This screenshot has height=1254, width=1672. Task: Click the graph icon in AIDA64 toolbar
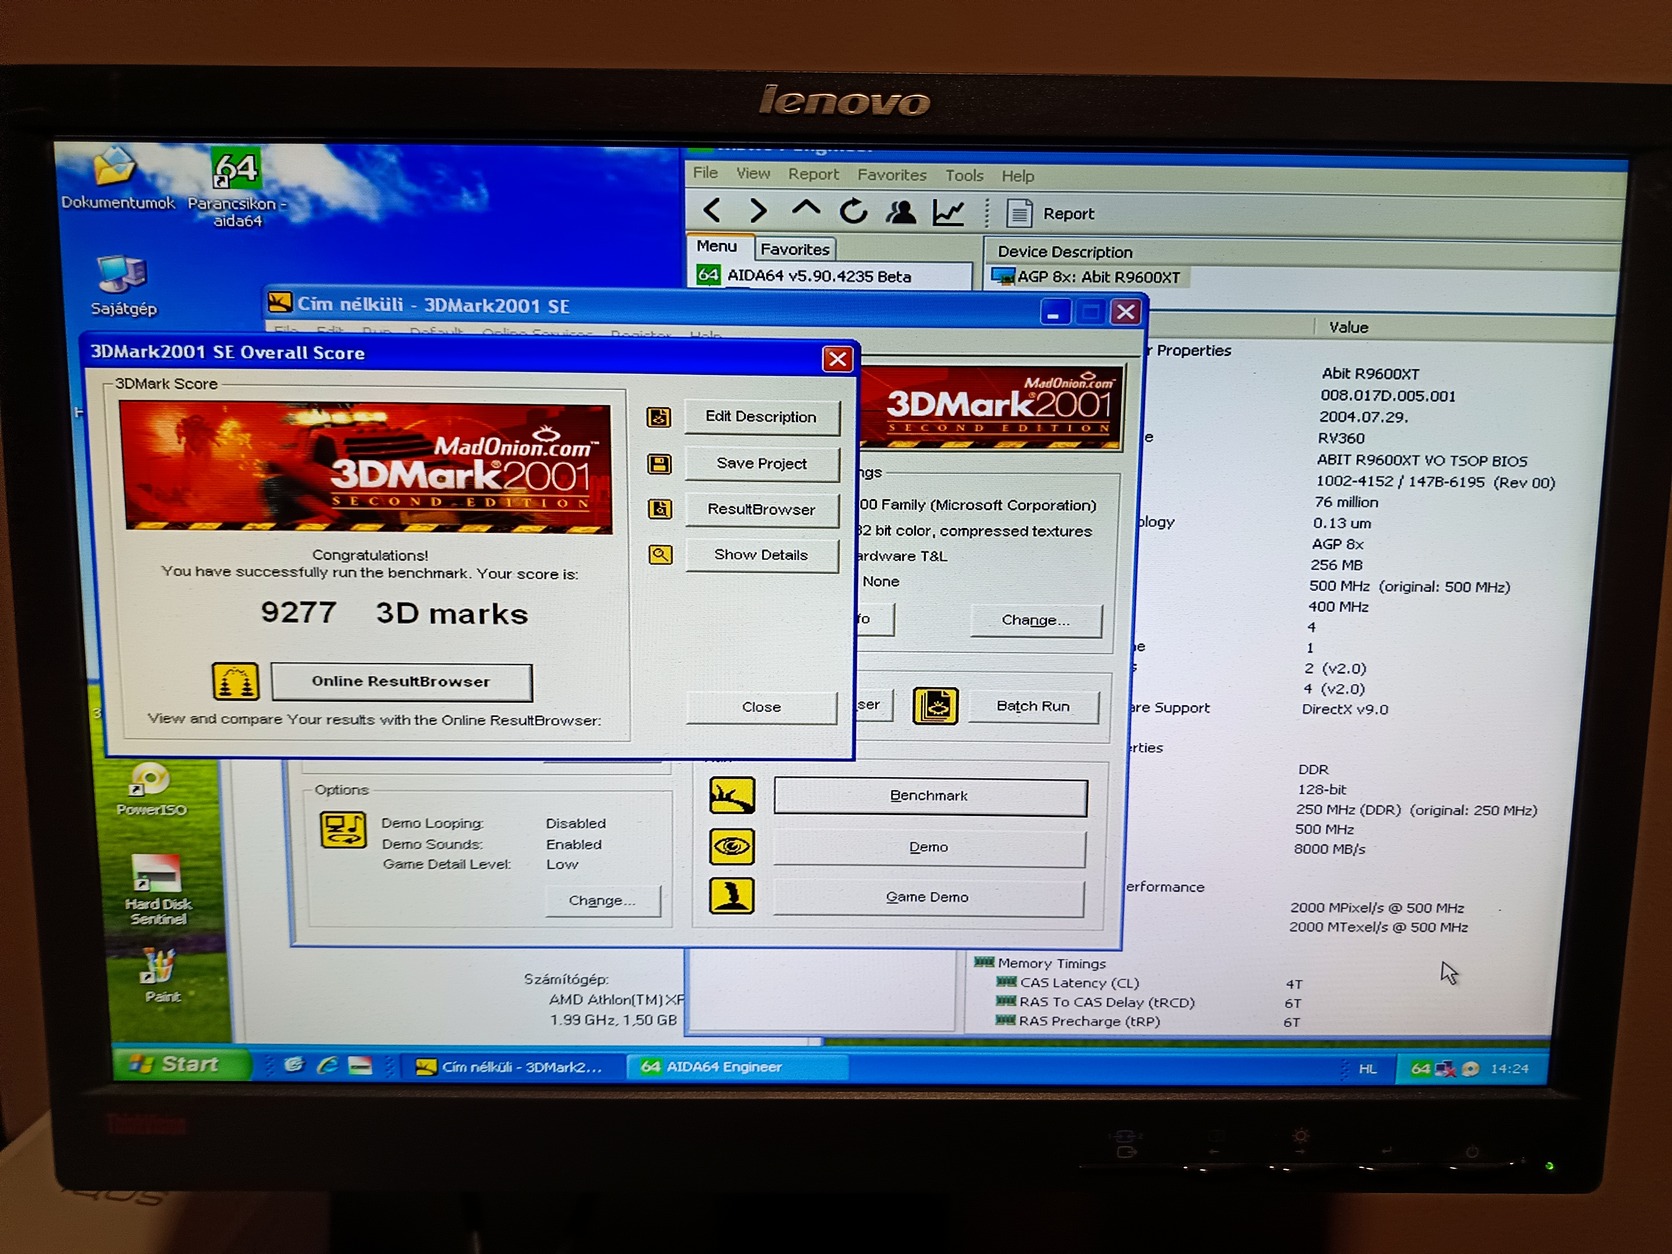pyautogui.click(x=948, y=212)
